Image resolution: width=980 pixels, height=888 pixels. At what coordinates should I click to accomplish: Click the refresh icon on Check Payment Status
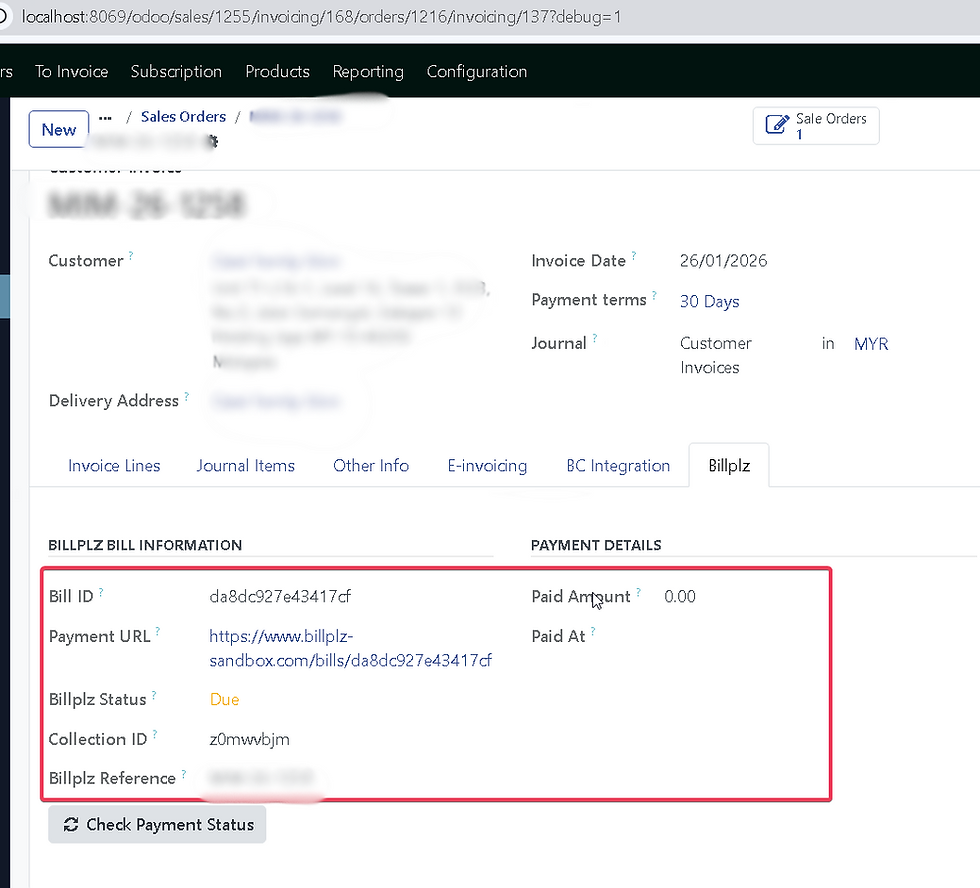[71, 824]
